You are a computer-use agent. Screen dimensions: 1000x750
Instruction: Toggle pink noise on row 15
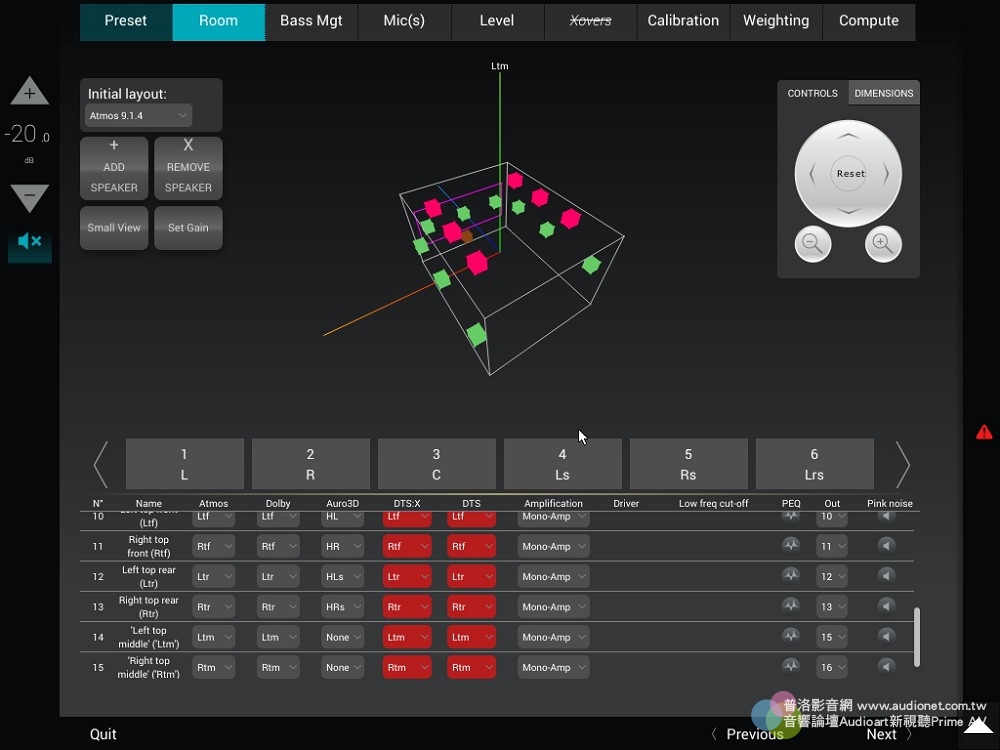(x=886, y=667)
